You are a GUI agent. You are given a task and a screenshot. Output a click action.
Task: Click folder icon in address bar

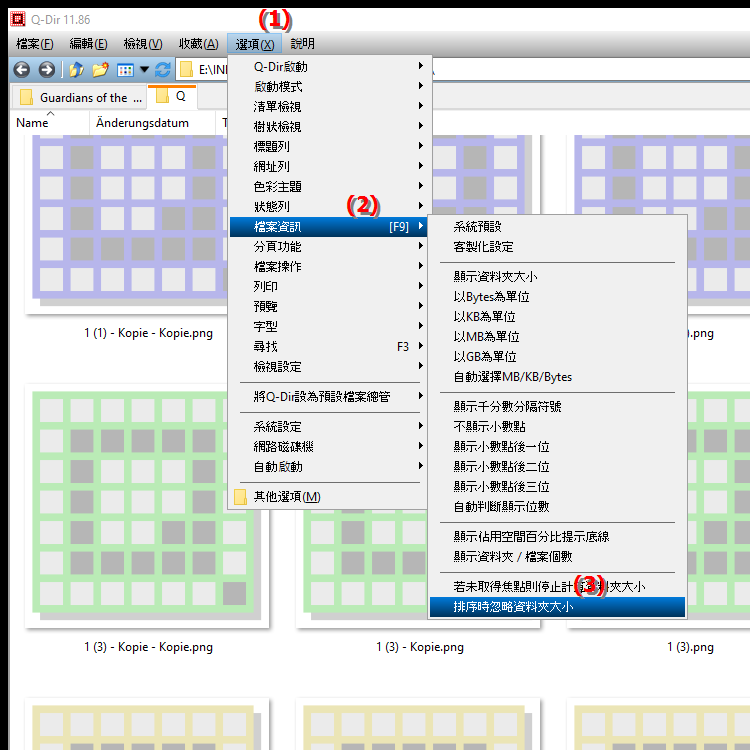pos(186,70)
